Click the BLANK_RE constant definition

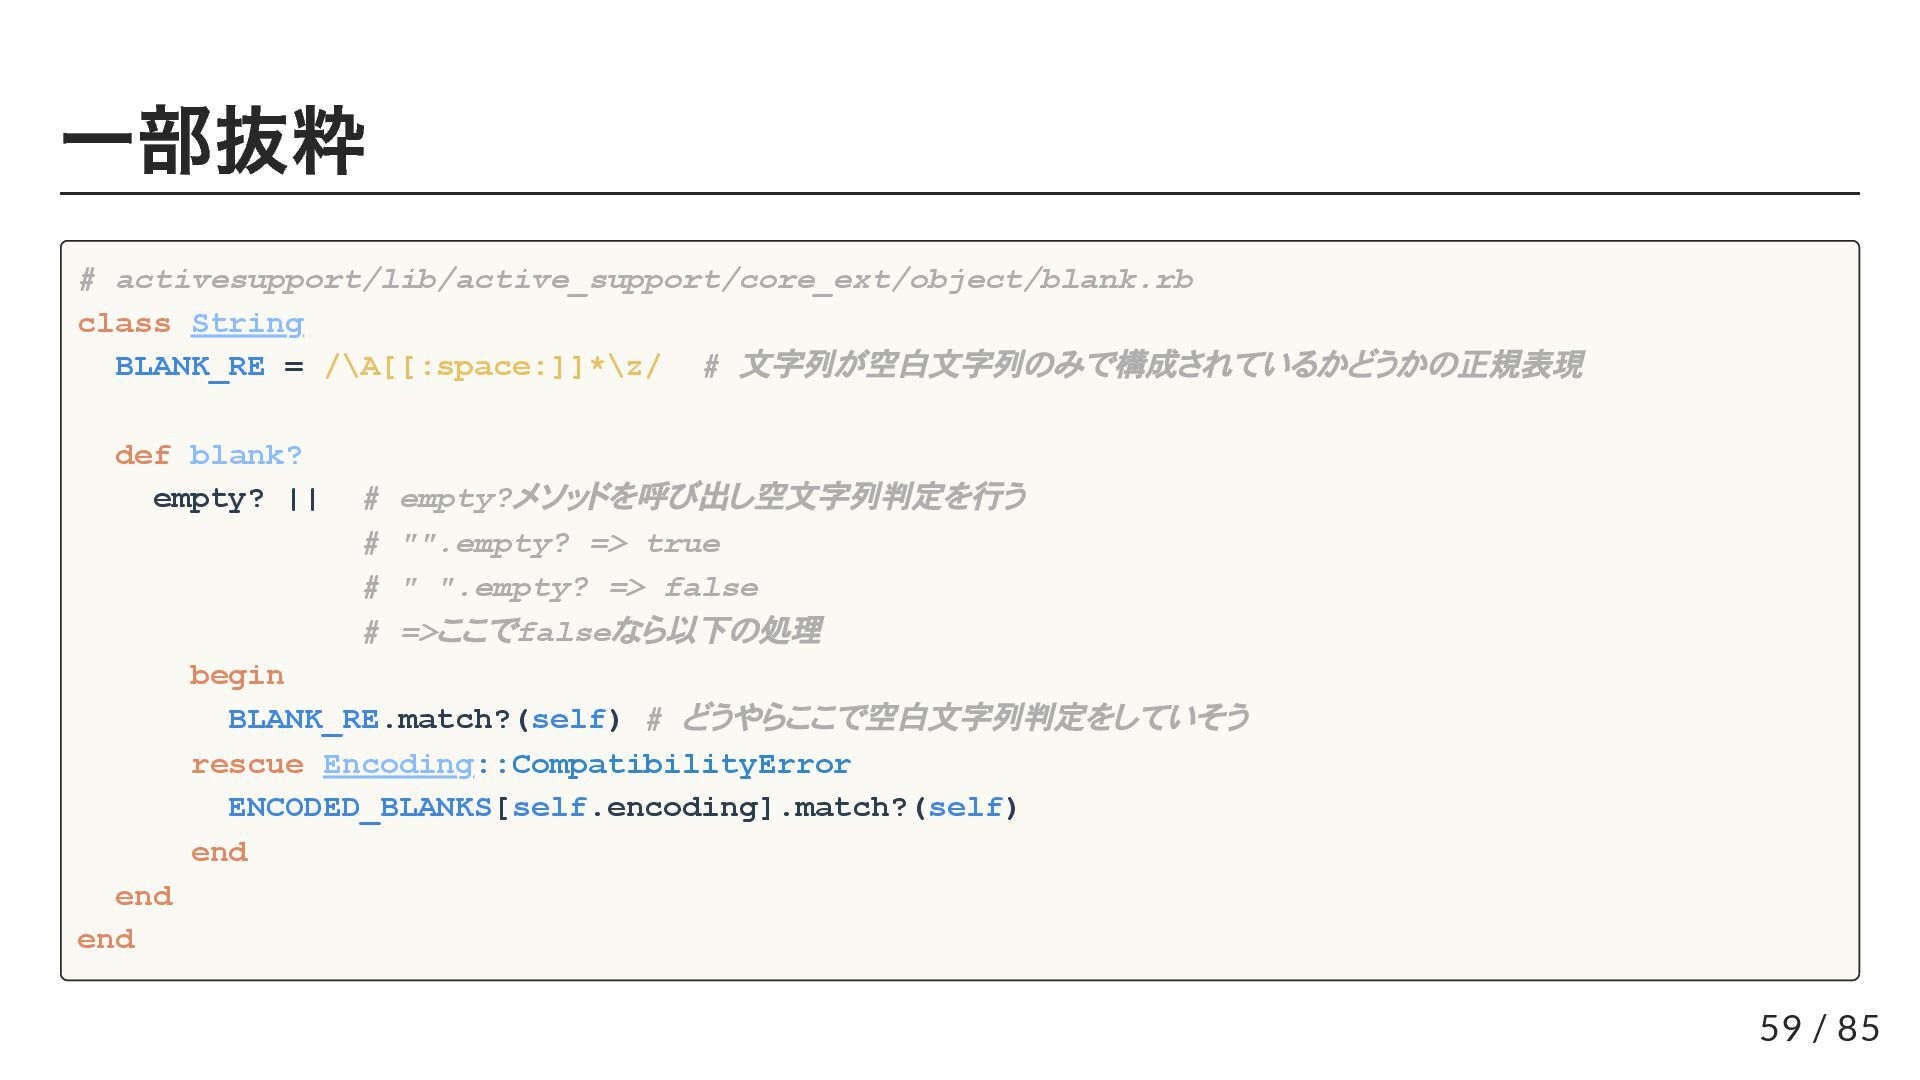point(190,367)
